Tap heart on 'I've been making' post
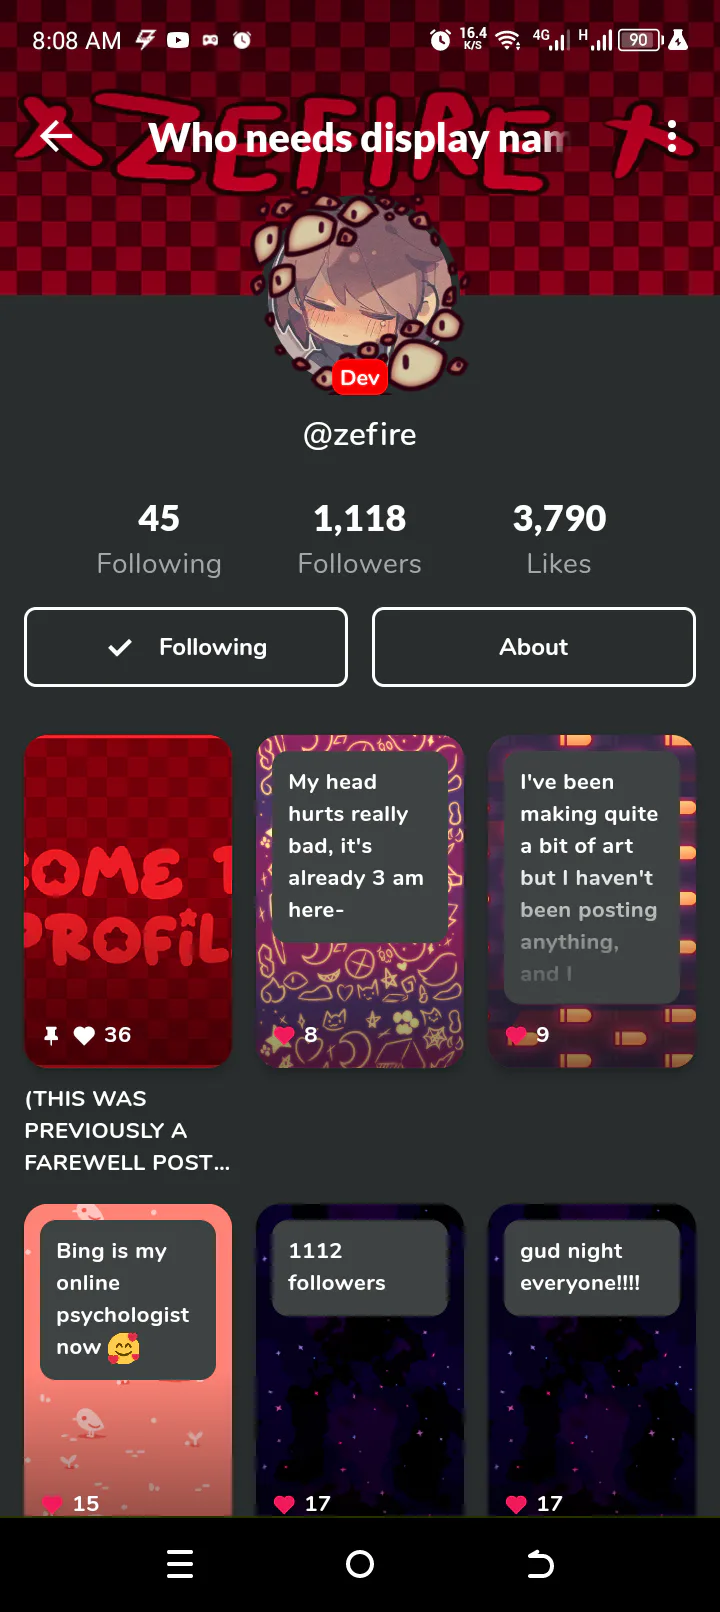The image size is (720, 1612). (516, 1035)
